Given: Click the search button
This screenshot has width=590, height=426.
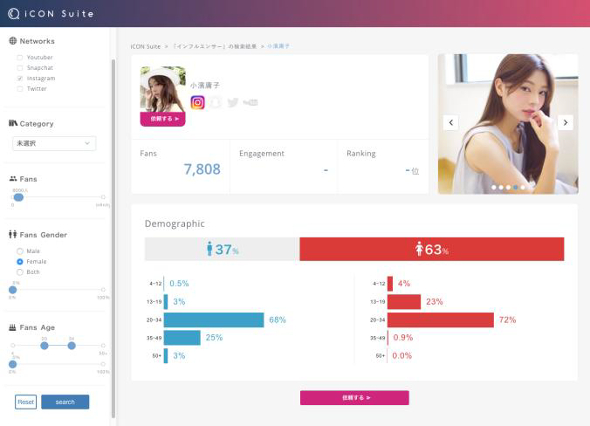Looking at the screenshot, I should click(65, 402).
